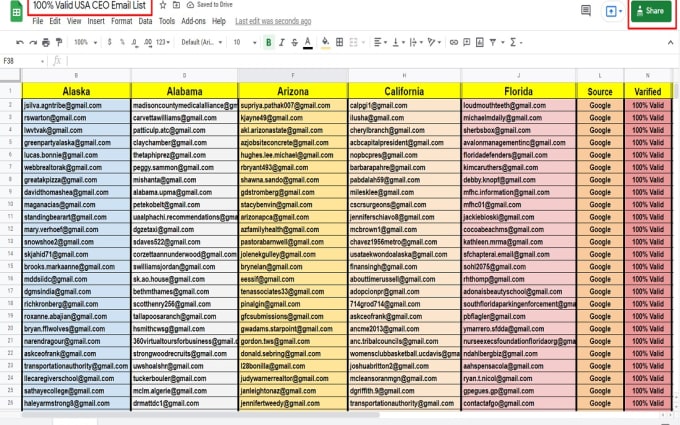This screenshot has height=425, width=680.
Task: Open the text wrapping dropdown
Action: point(415,42)
